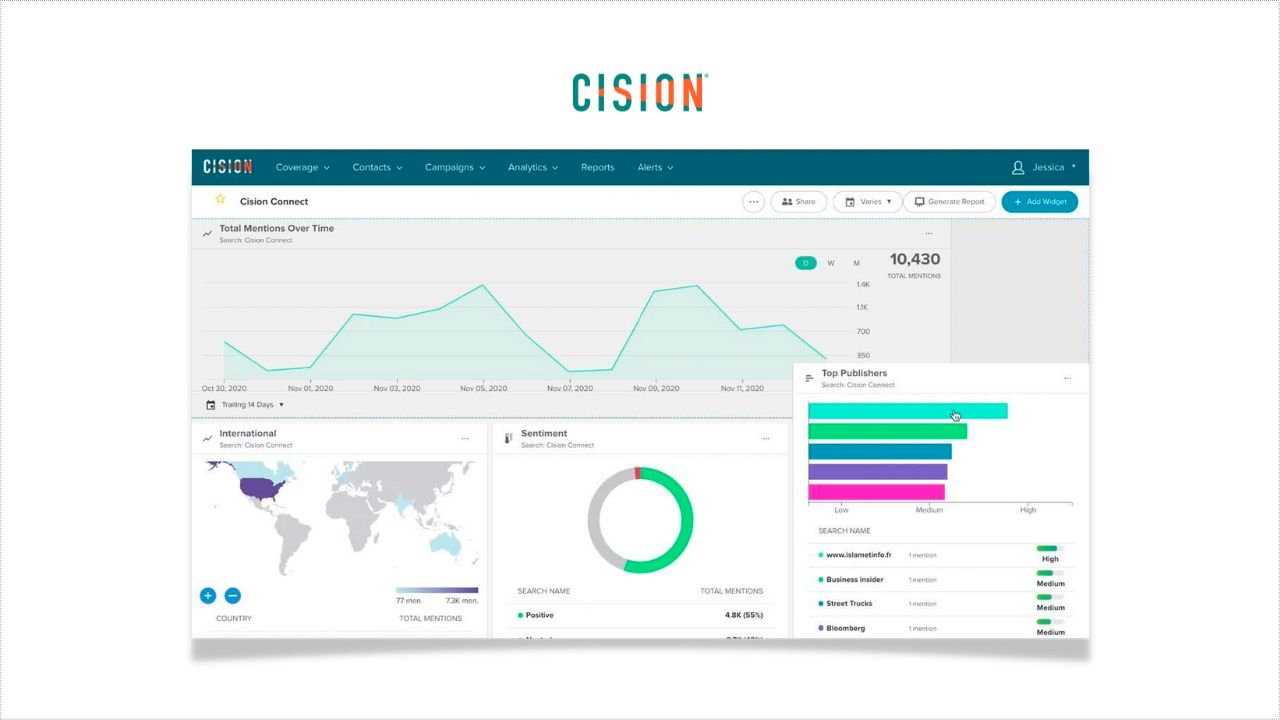Click the user profile icon beside Jessica
Image resolution: width=1280 pixels, height=720 pixels.
click(1018, 167)
